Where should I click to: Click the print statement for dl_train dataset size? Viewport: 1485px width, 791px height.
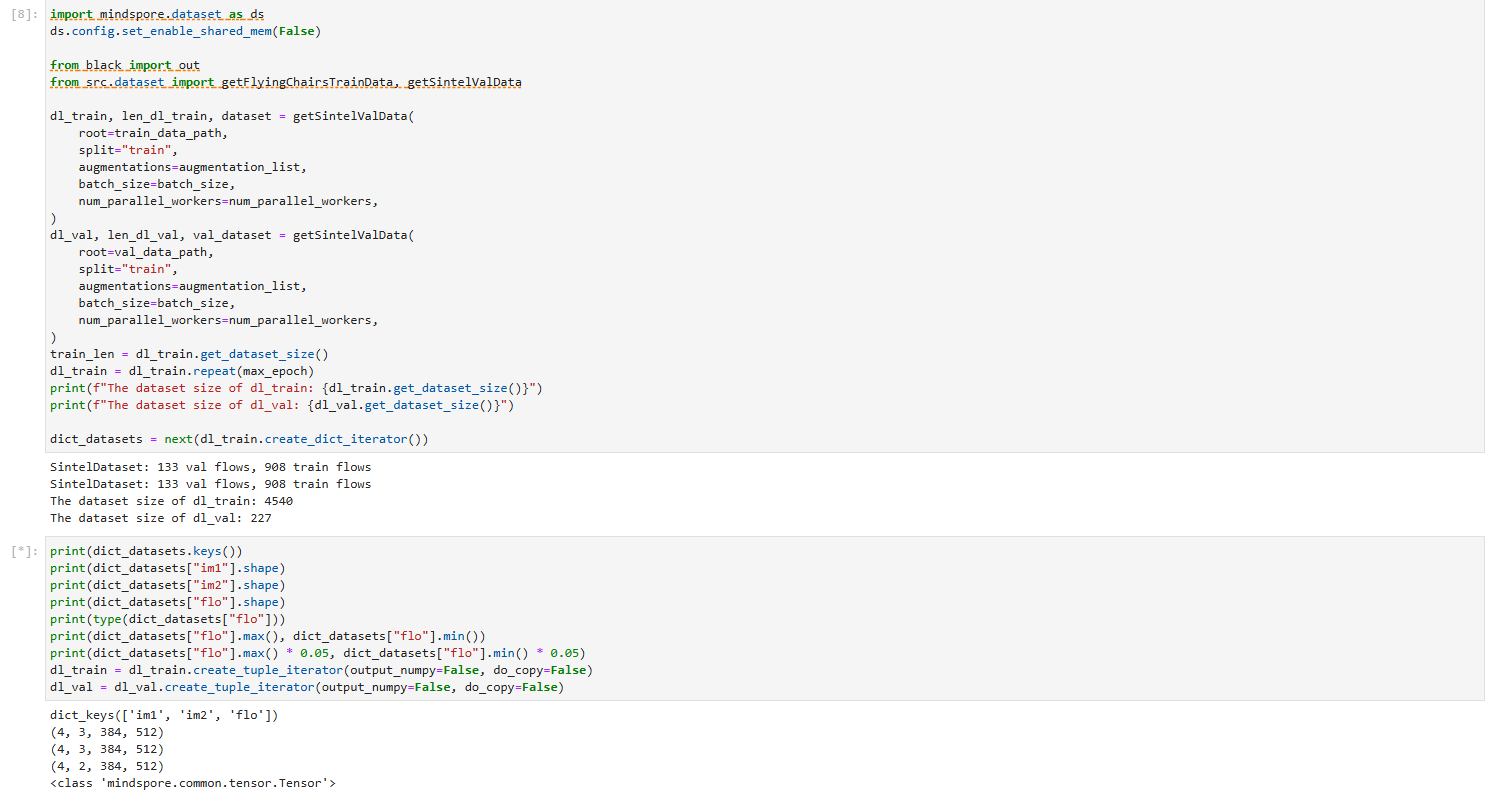(296, 388)
